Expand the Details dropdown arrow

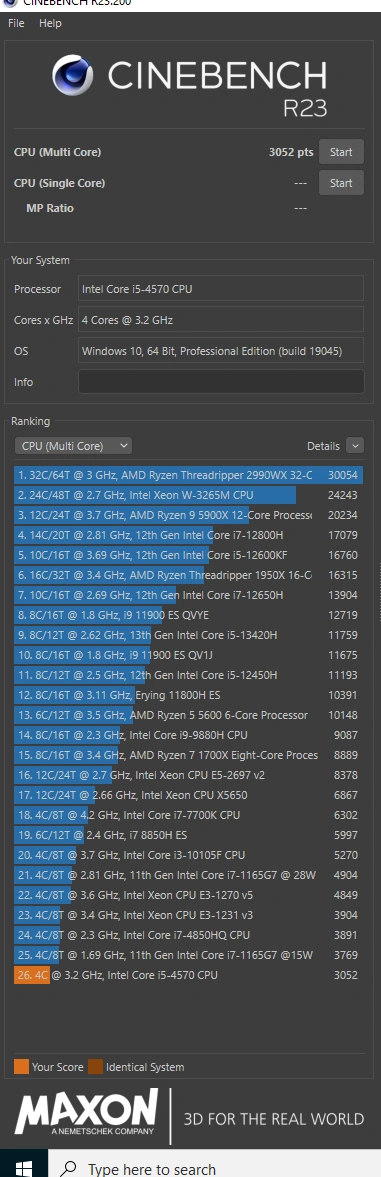(356, 446)
